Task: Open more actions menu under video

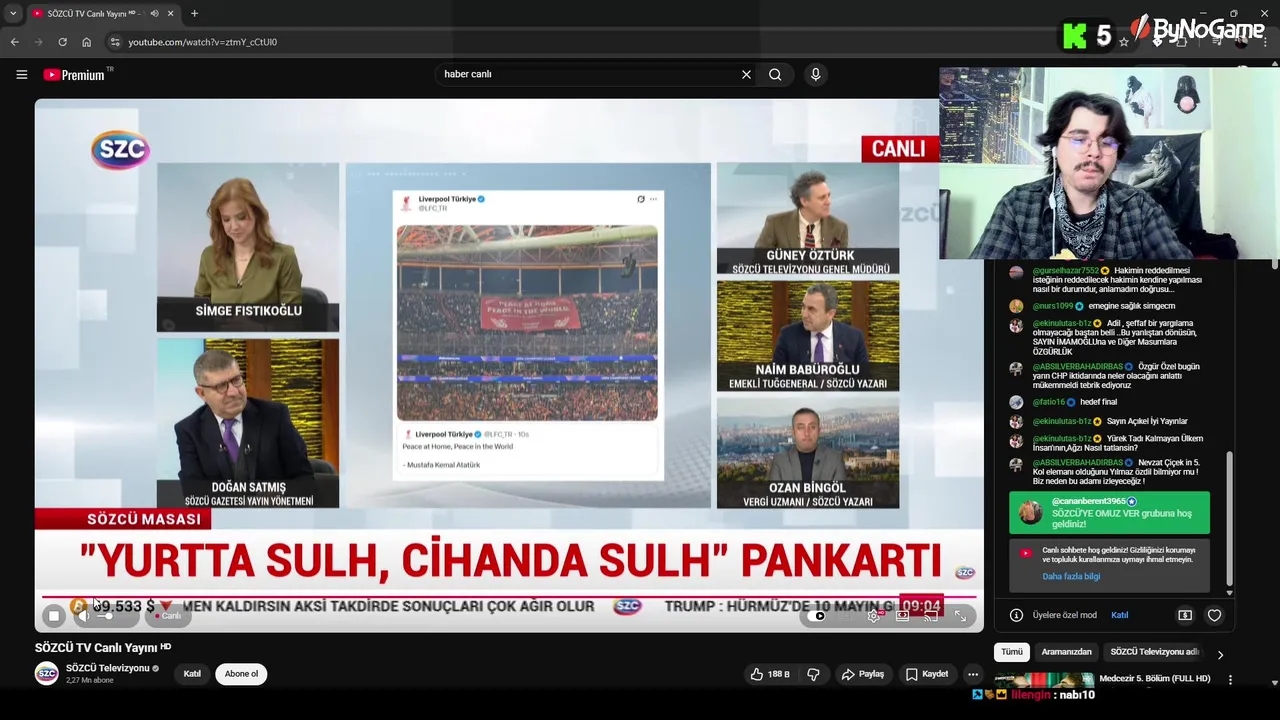Action: pyautogui.click(x=972, y=674)
